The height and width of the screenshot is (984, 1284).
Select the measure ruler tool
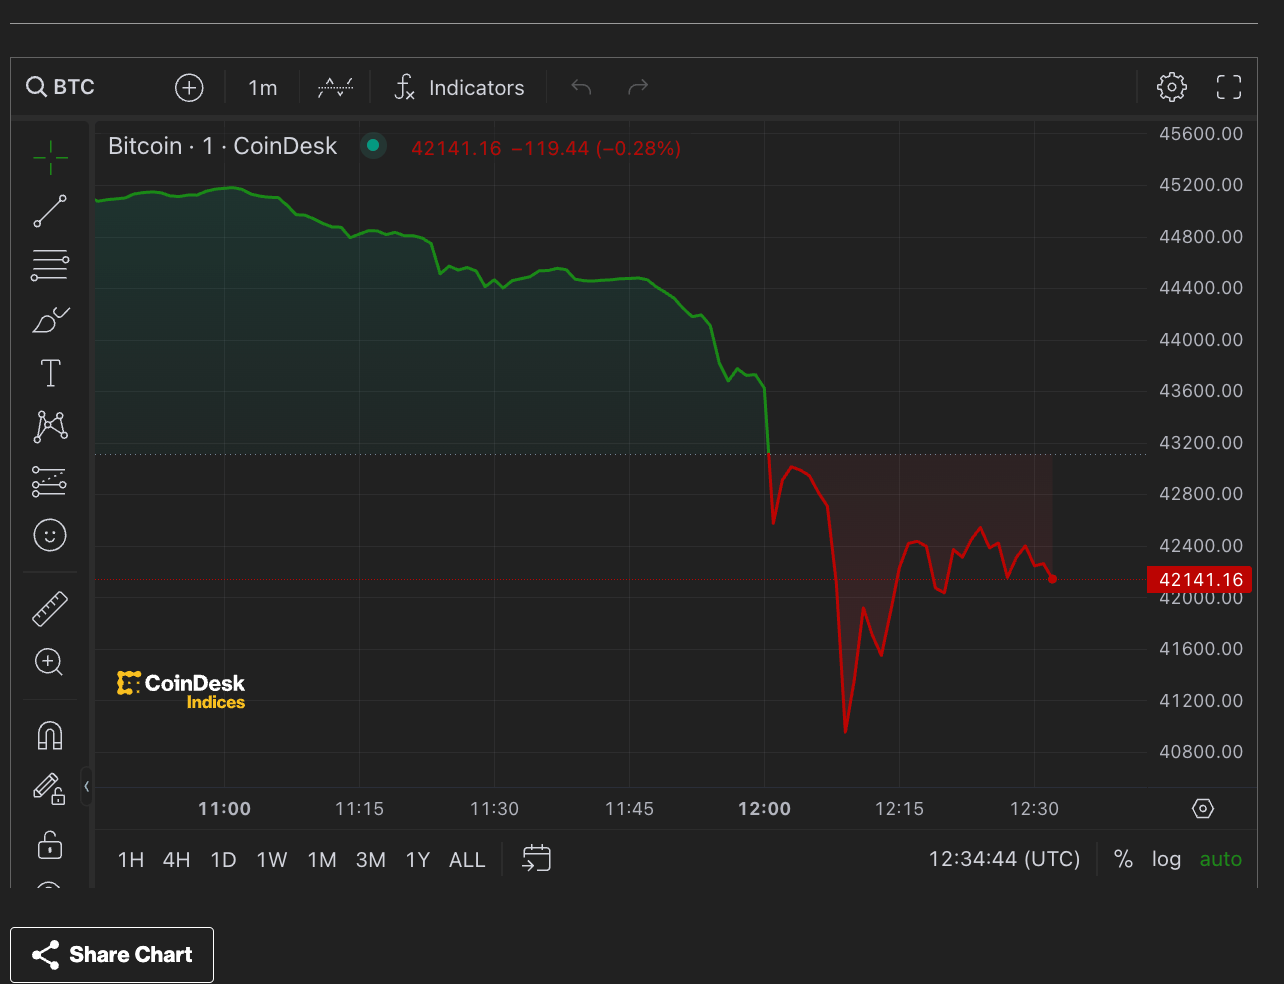49,608
